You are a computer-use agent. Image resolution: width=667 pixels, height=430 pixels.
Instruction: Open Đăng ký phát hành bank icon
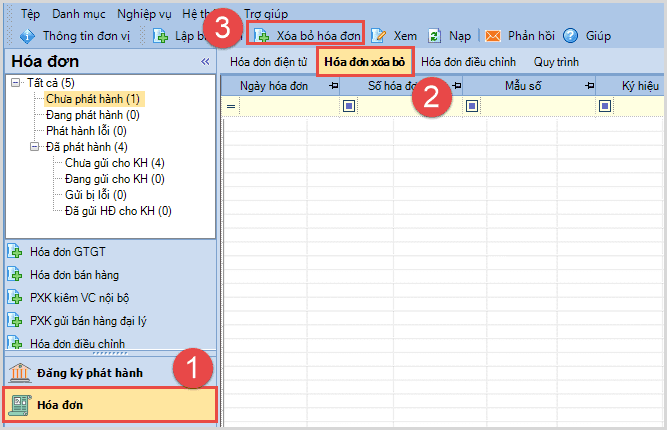pyautogui.click(x=20, y=373)
